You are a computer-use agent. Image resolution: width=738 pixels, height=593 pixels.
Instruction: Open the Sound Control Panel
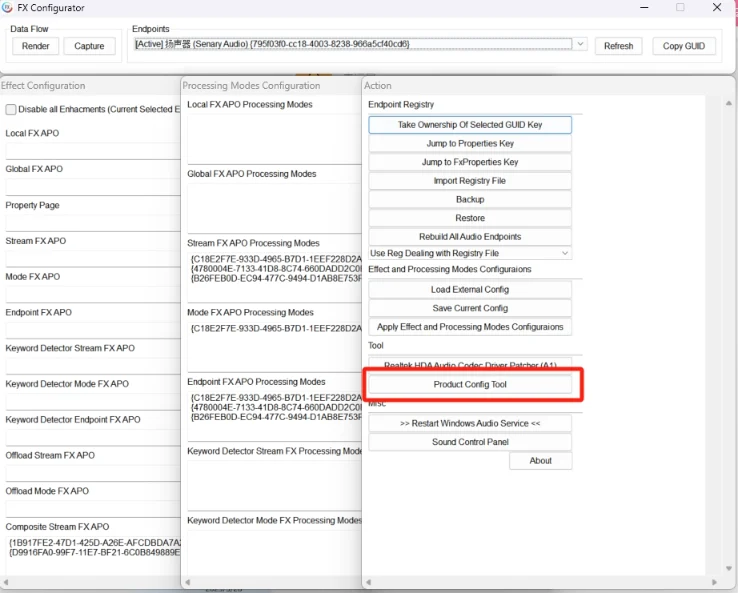tap(470, 442)
